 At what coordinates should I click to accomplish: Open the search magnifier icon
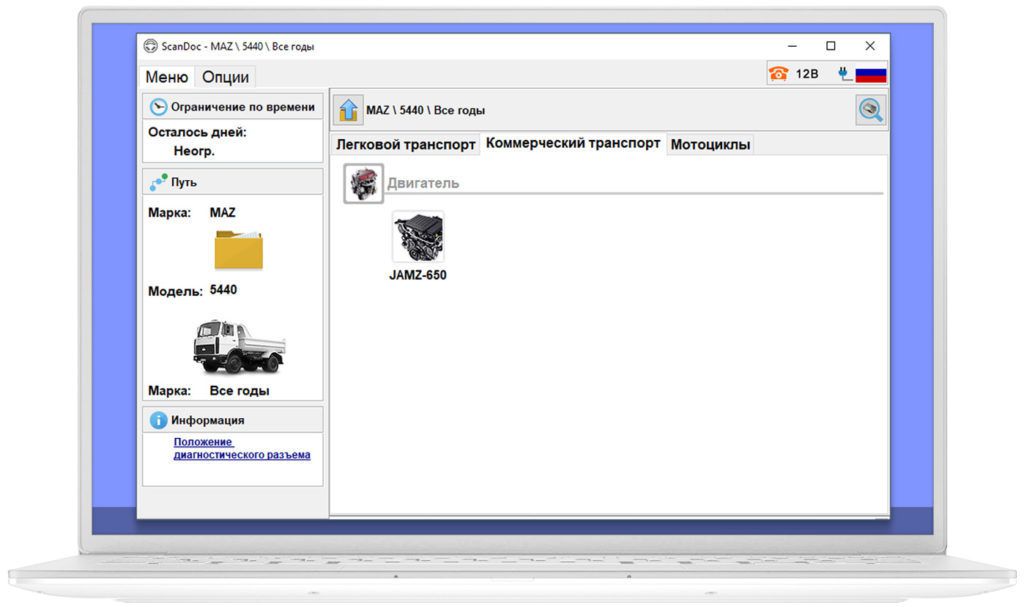pos(871,110)
